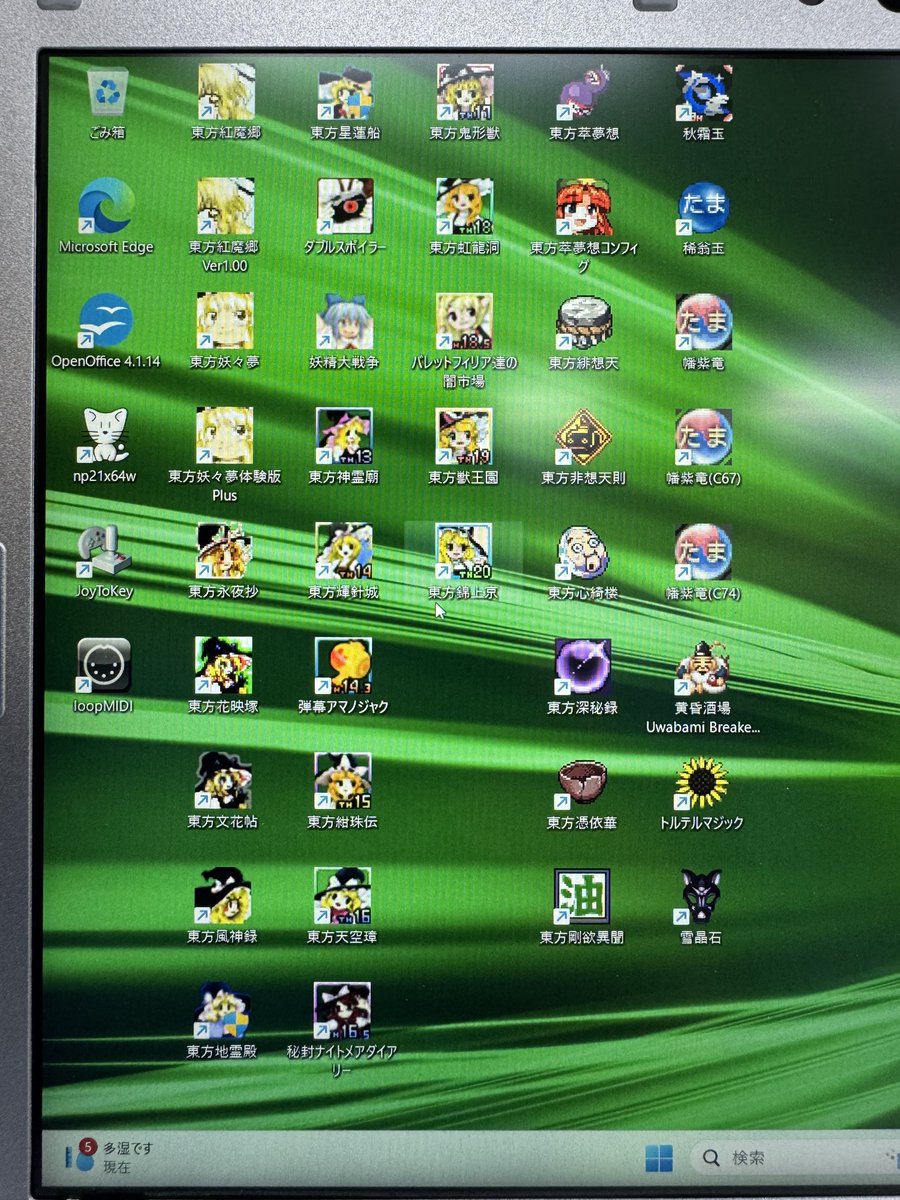Select the JoyToKey joystick icon
Viewport: 900px width, 1200px height.
(x=104, y=550)
